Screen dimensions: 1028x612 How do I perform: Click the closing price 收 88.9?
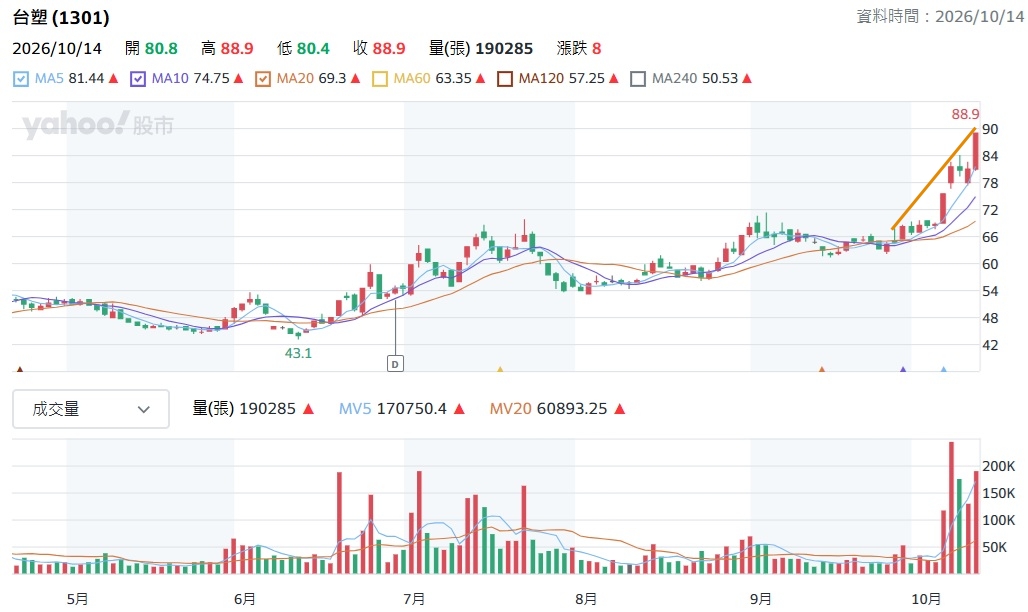[x=379, y=49]
